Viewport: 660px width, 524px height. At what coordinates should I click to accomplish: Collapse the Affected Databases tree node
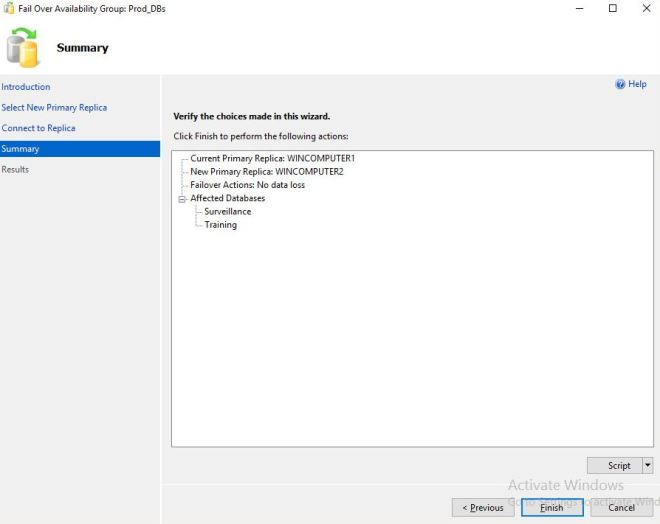point(182,198)
